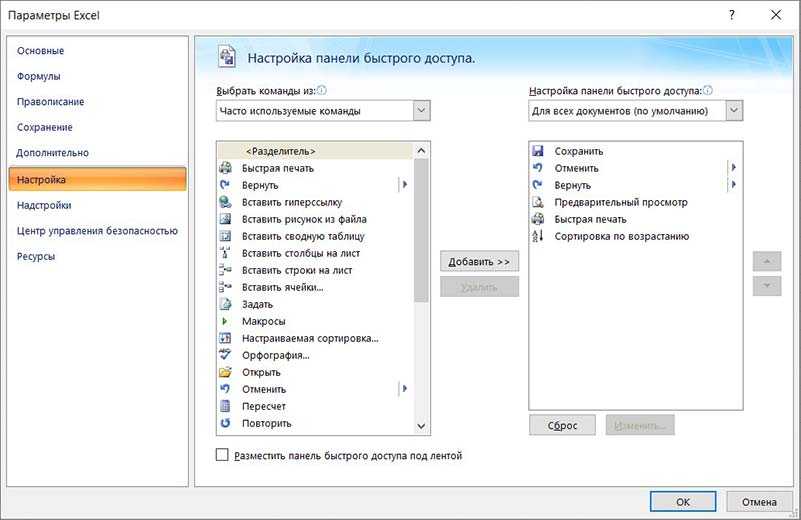The height and width of the screenshot is (520, 801).
Task: Click the Save diskette icon in right list
Action: click(x=537, y=151)
